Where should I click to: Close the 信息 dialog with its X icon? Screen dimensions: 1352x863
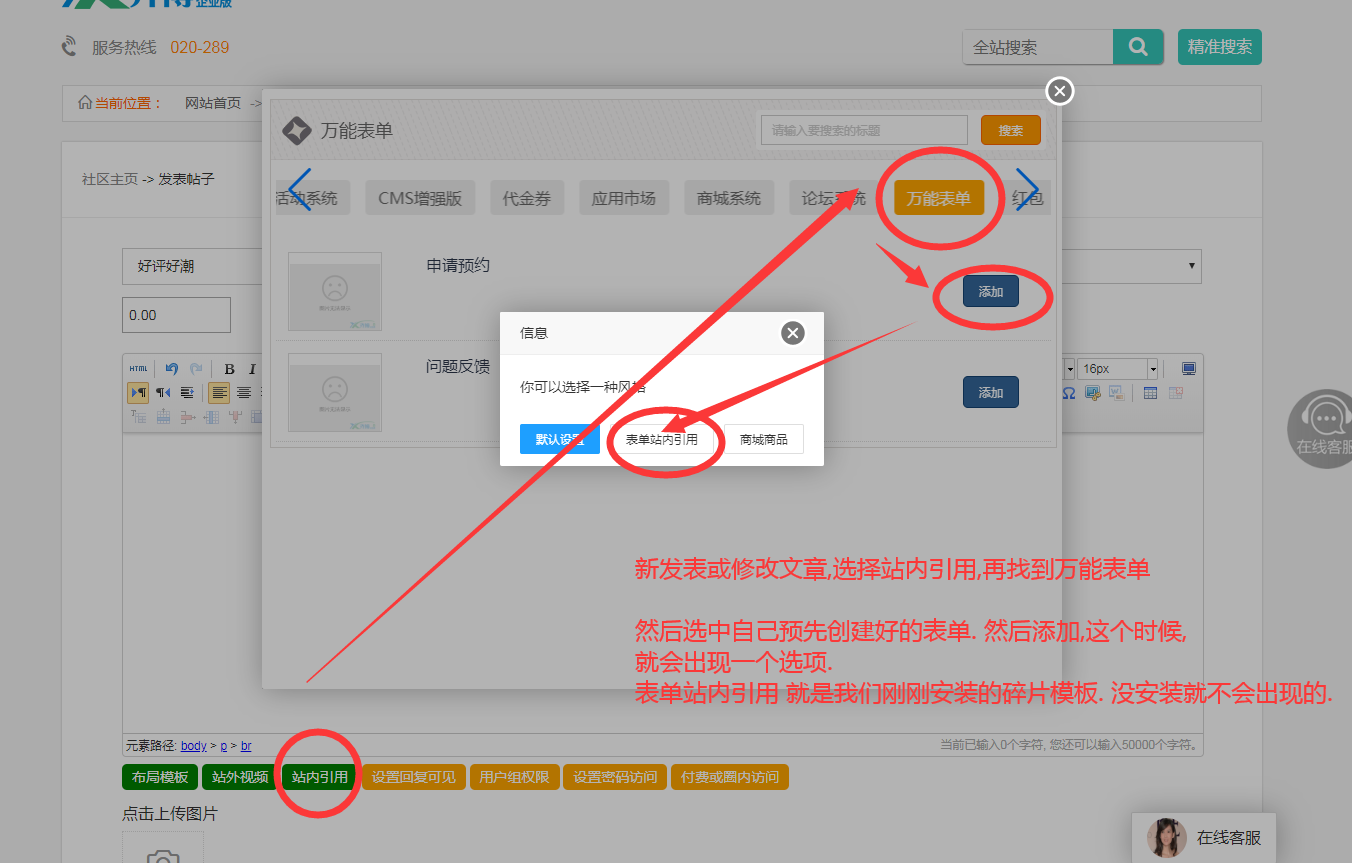pos(793,333)
